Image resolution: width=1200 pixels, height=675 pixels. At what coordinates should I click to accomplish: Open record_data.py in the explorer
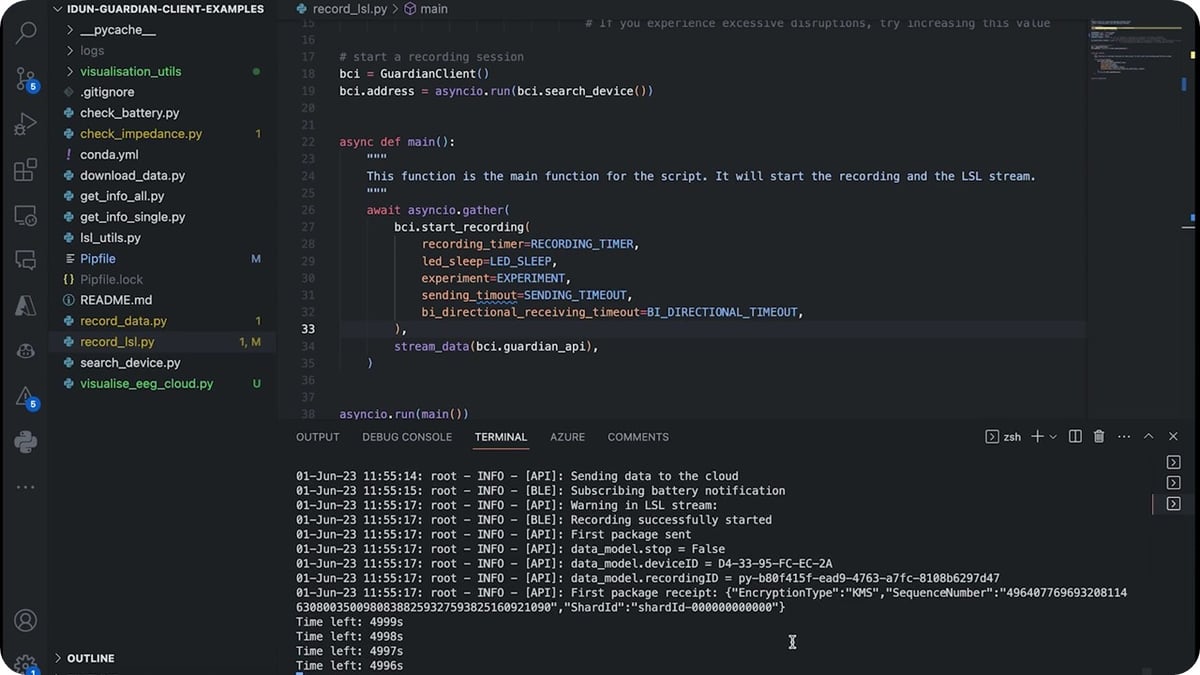pos(123,321)
